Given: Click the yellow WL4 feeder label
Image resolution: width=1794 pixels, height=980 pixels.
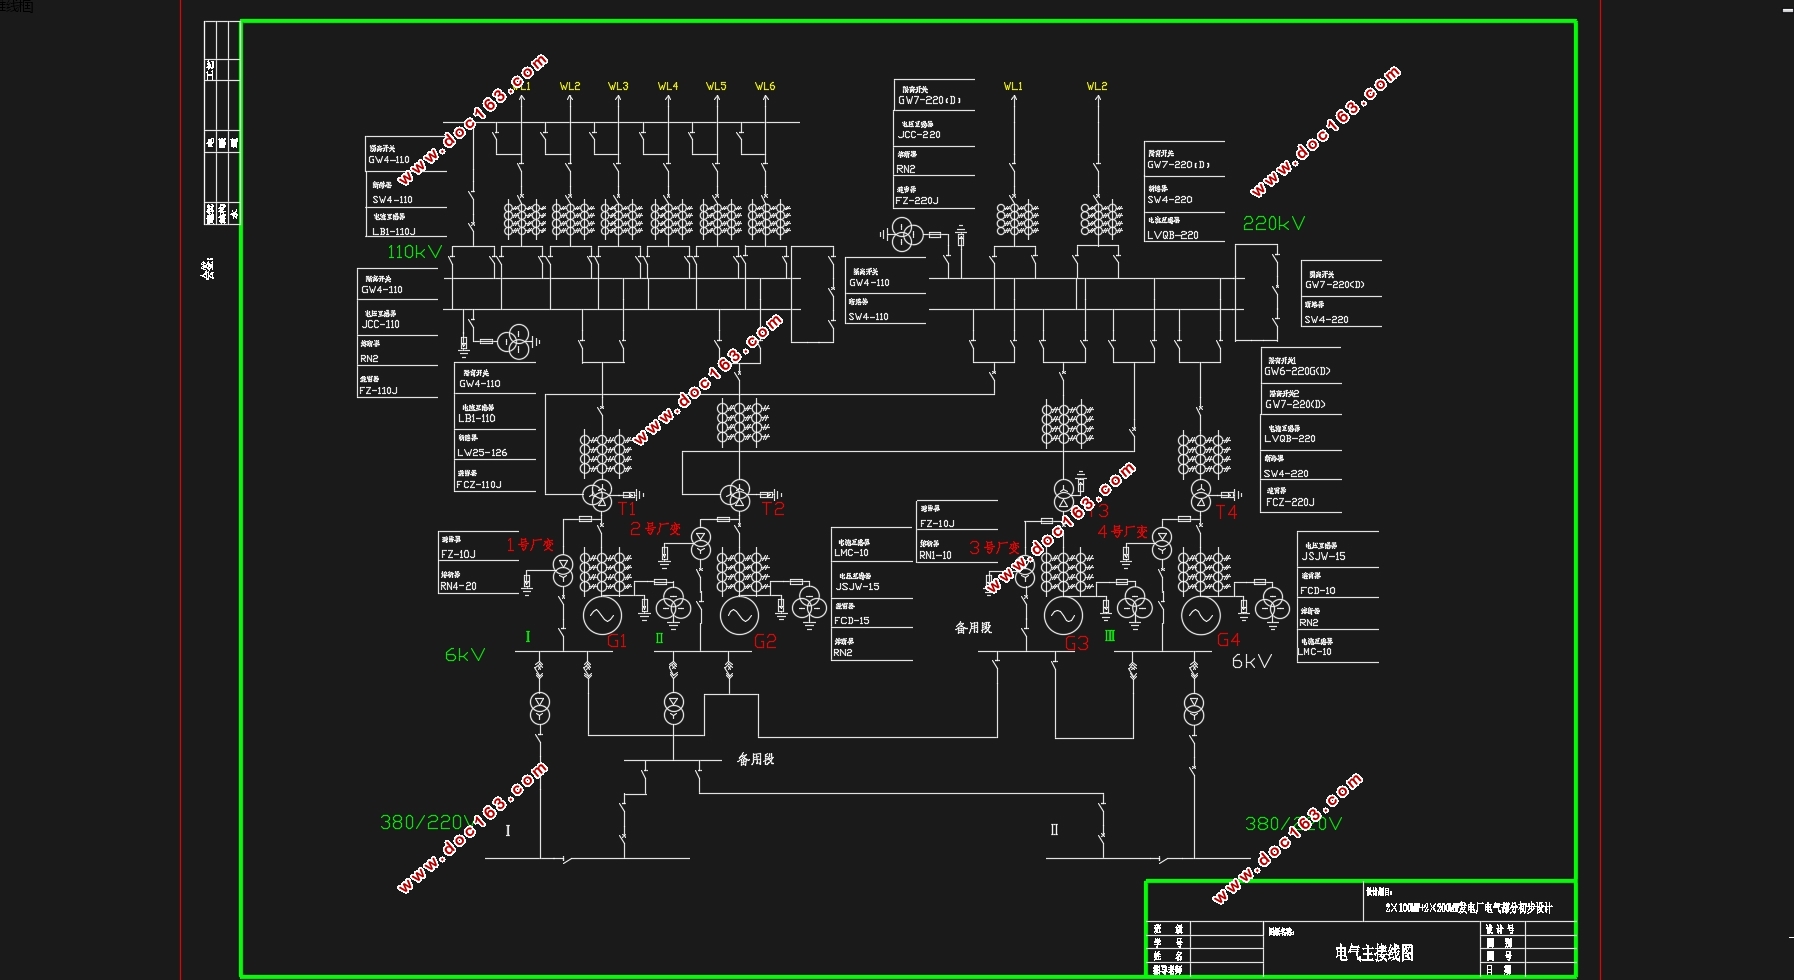Looking at the screenshot, I should coord(668,87).
